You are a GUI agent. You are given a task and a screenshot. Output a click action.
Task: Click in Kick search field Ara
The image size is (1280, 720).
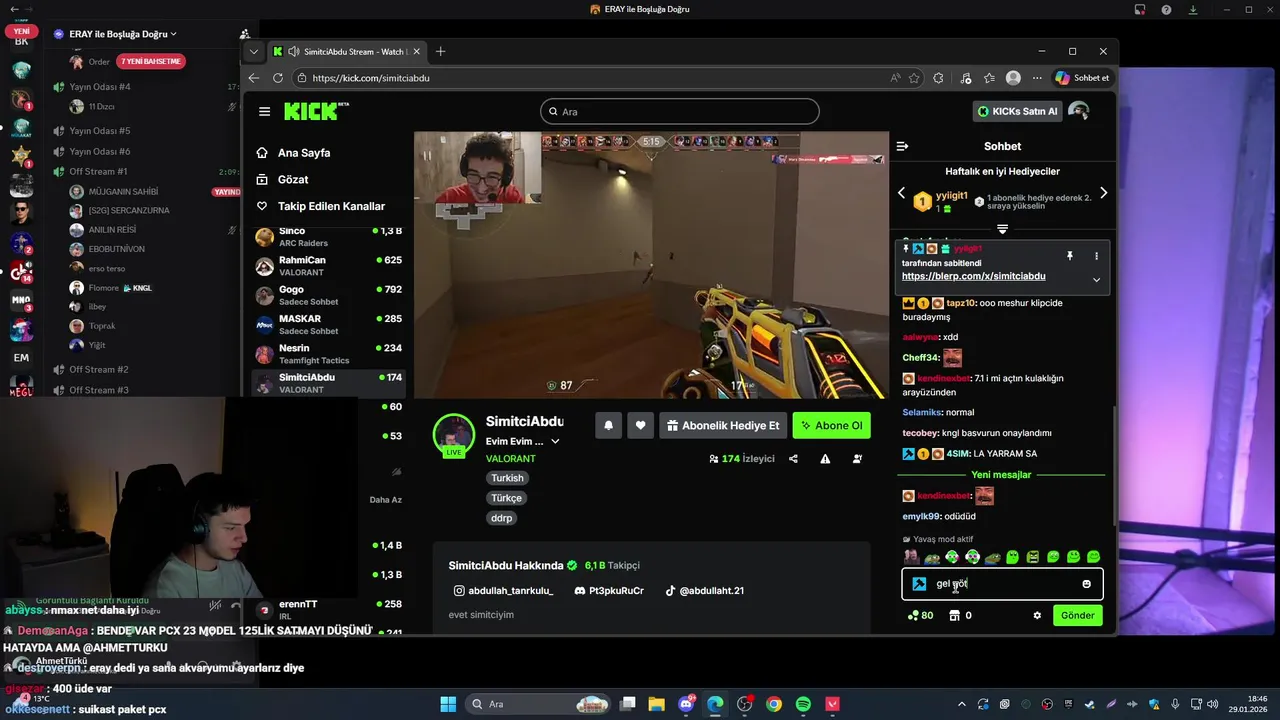pos(680,111)
